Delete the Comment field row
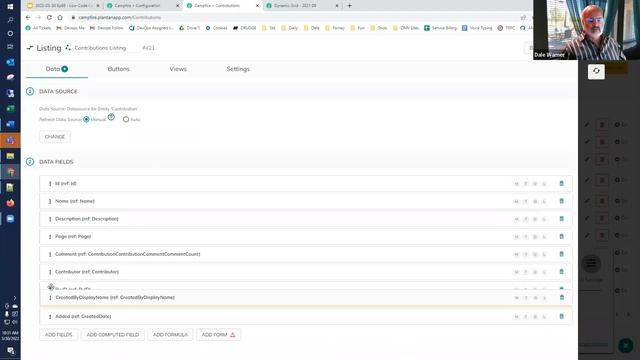The image size is (640, 360). [561, 254]
